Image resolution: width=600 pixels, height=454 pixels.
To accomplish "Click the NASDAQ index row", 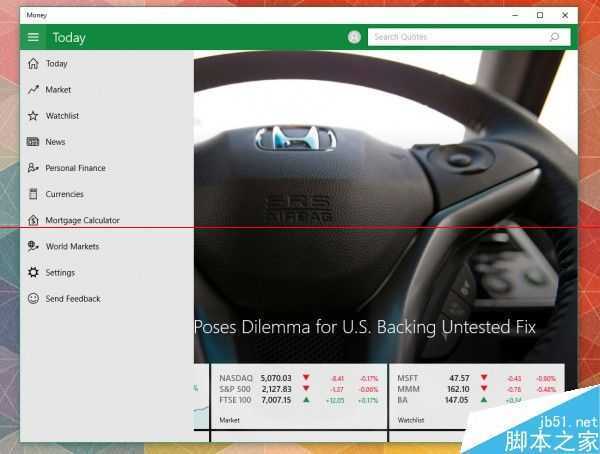I will (299, 378).
